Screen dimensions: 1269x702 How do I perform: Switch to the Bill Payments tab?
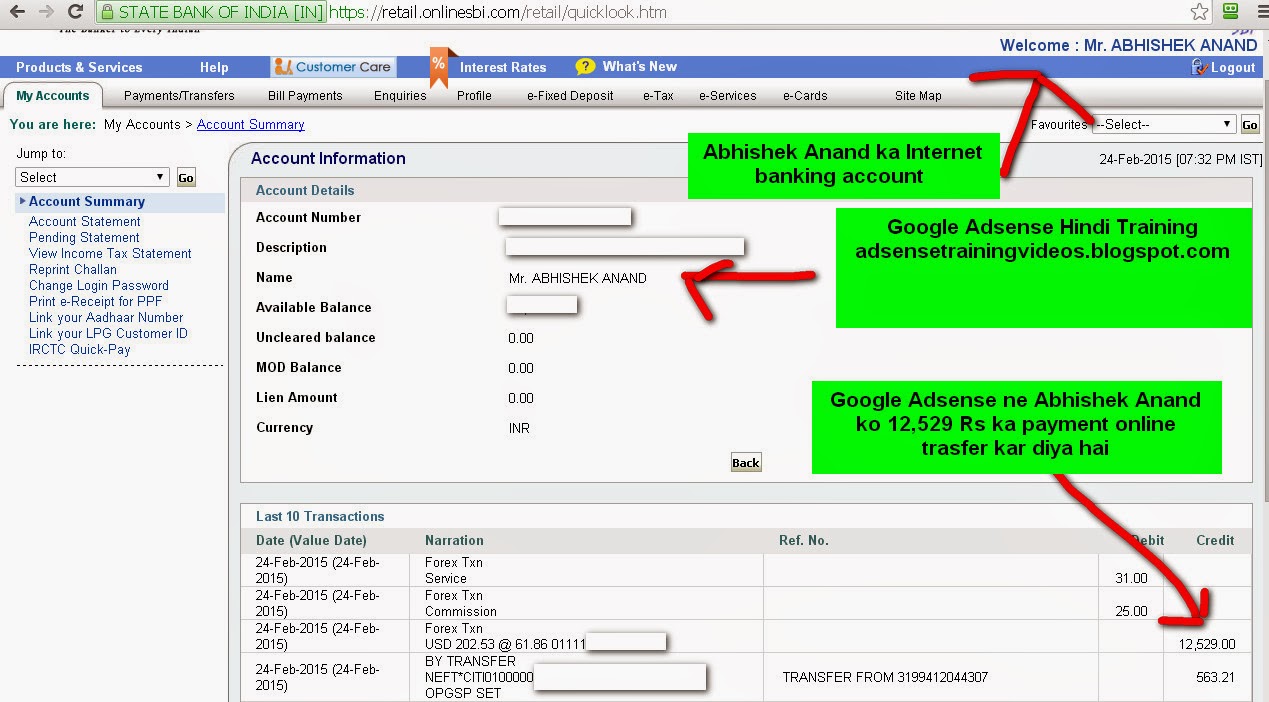305,96
